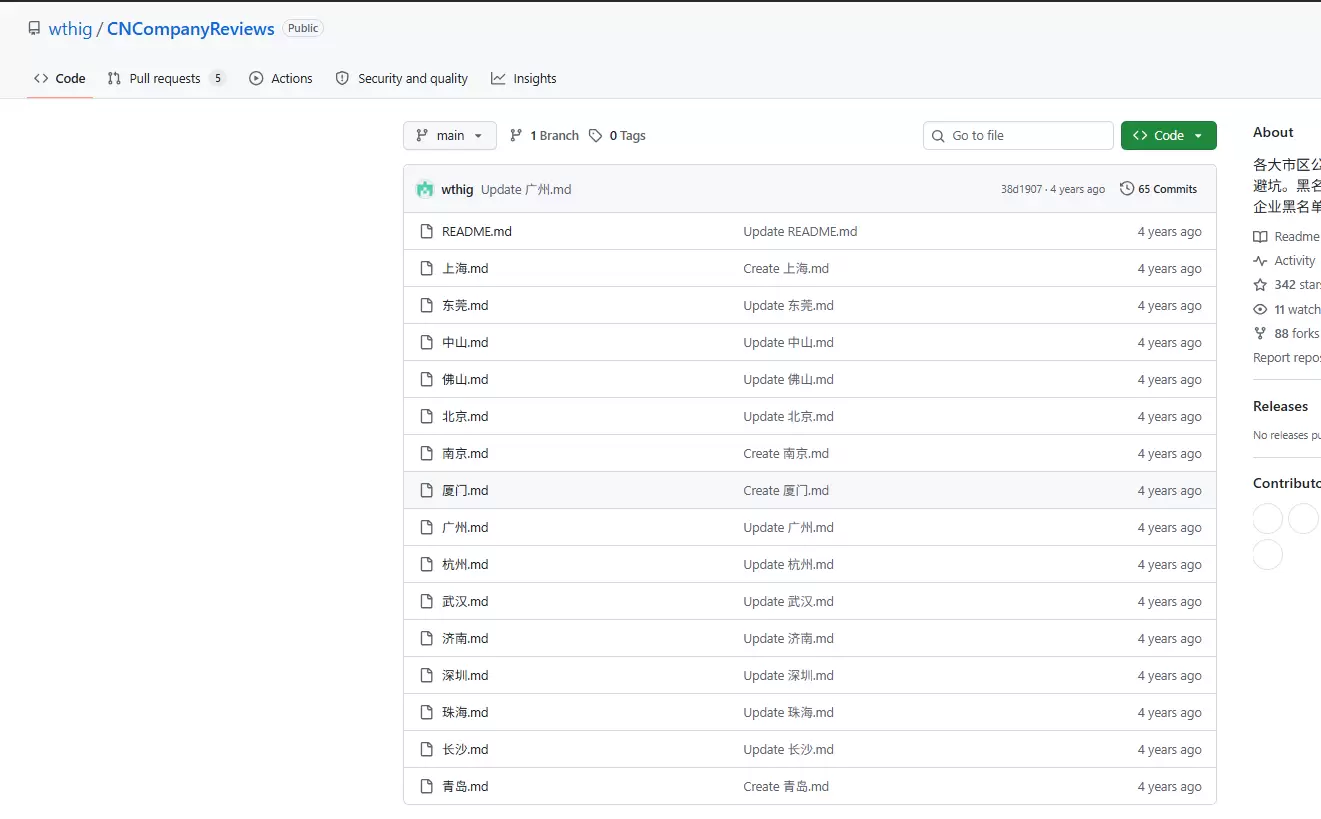Click the pulse icon beside Activity
The width and height of the screenshot is (1321, 819).
(x=1260, y=261)
